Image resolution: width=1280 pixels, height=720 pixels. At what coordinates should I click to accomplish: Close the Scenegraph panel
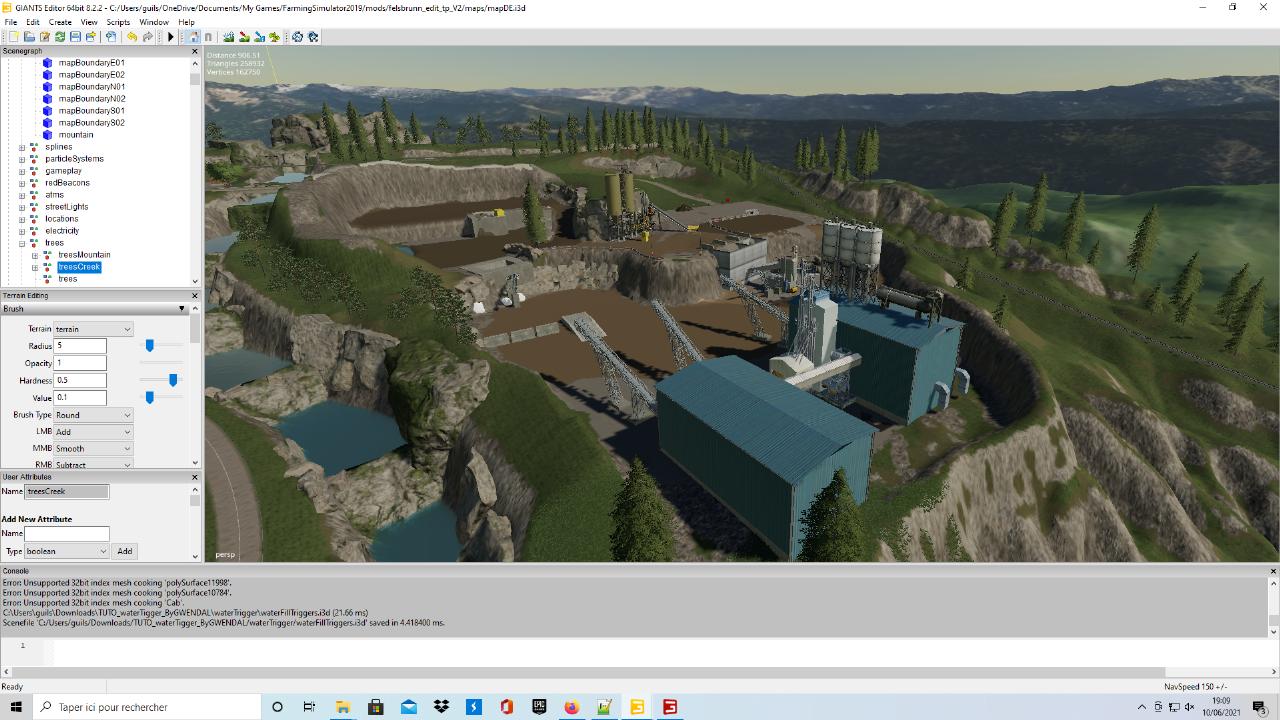(x=194, y=51)
